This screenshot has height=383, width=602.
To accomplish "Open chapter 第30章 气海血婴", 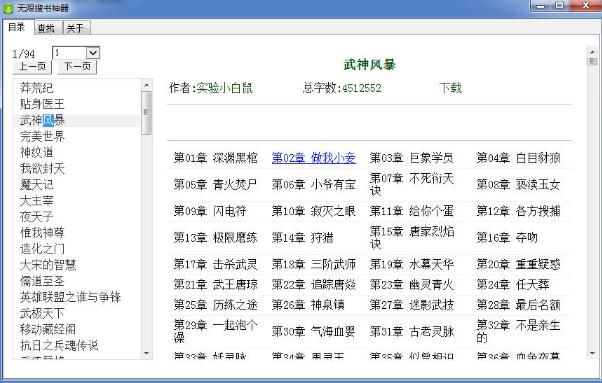I will pos(314,331).
